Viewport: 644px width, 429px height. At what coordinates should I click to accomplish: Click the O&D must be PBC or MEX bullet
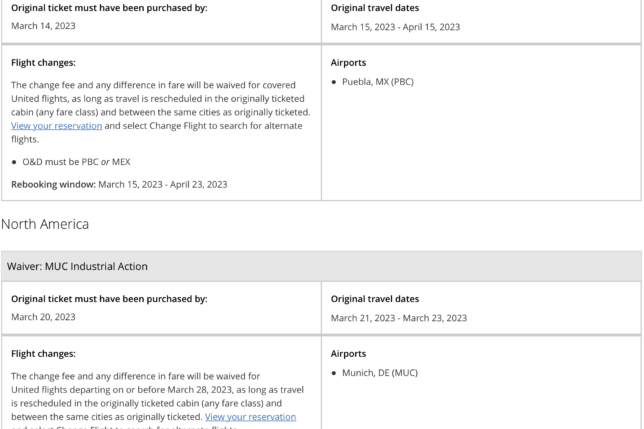76,162
